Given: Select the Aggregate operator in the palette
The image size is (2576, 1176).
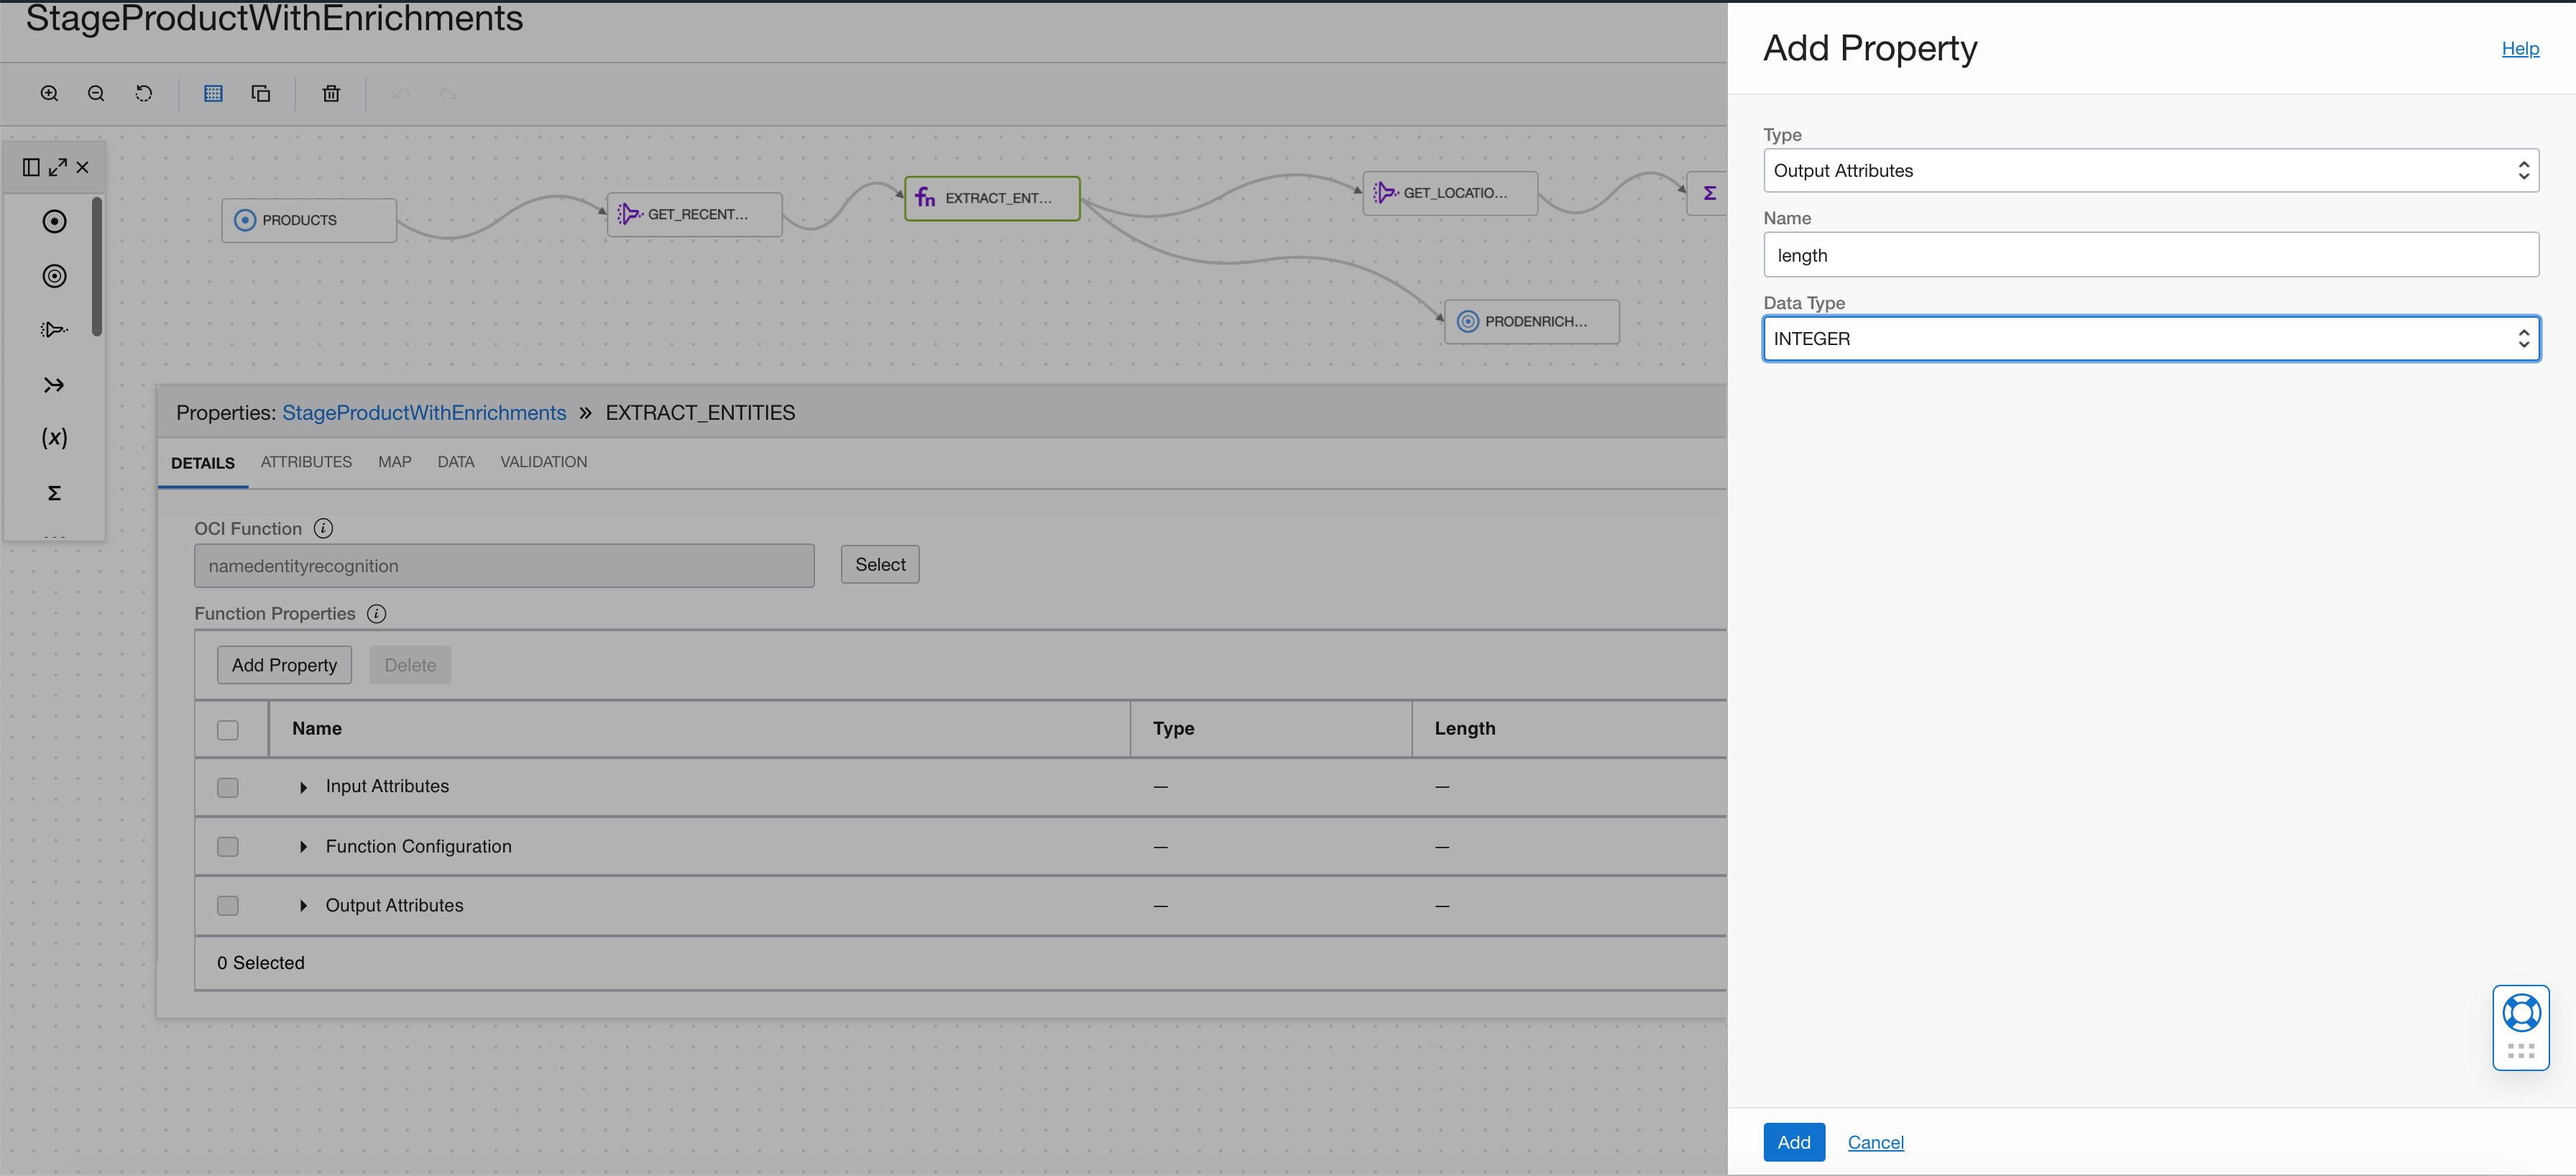Looking at the screenshot, I should click(x=54, y=492).
